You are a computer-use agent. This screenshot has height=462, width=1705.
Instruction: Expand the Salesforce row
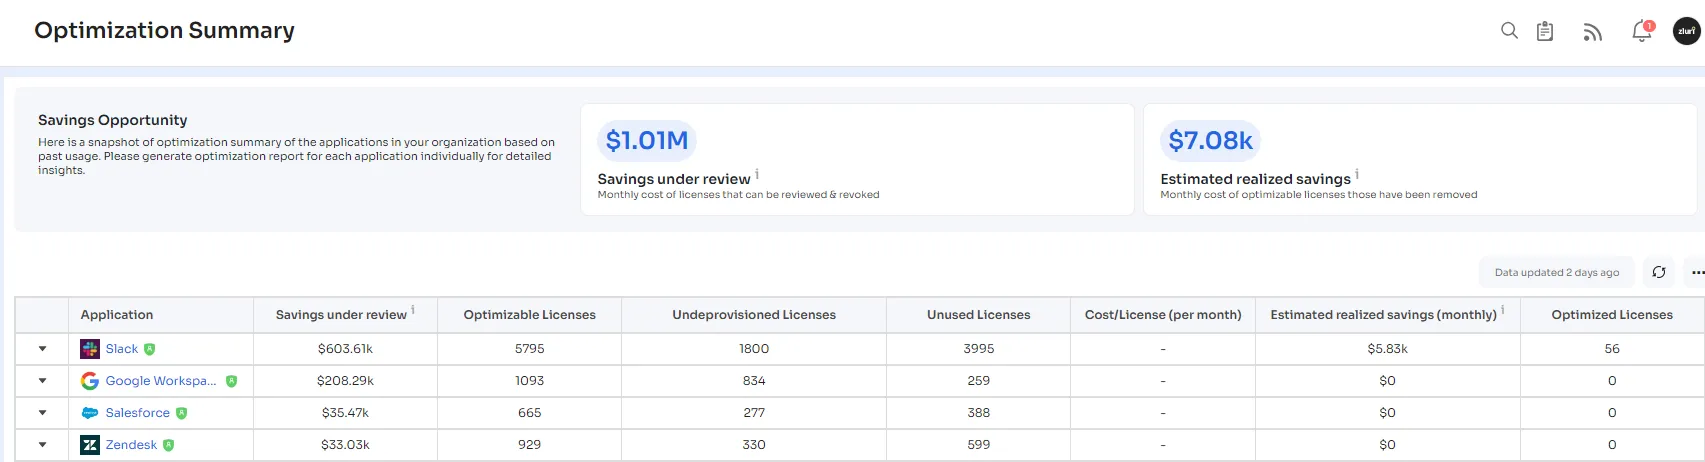(42, 413)
